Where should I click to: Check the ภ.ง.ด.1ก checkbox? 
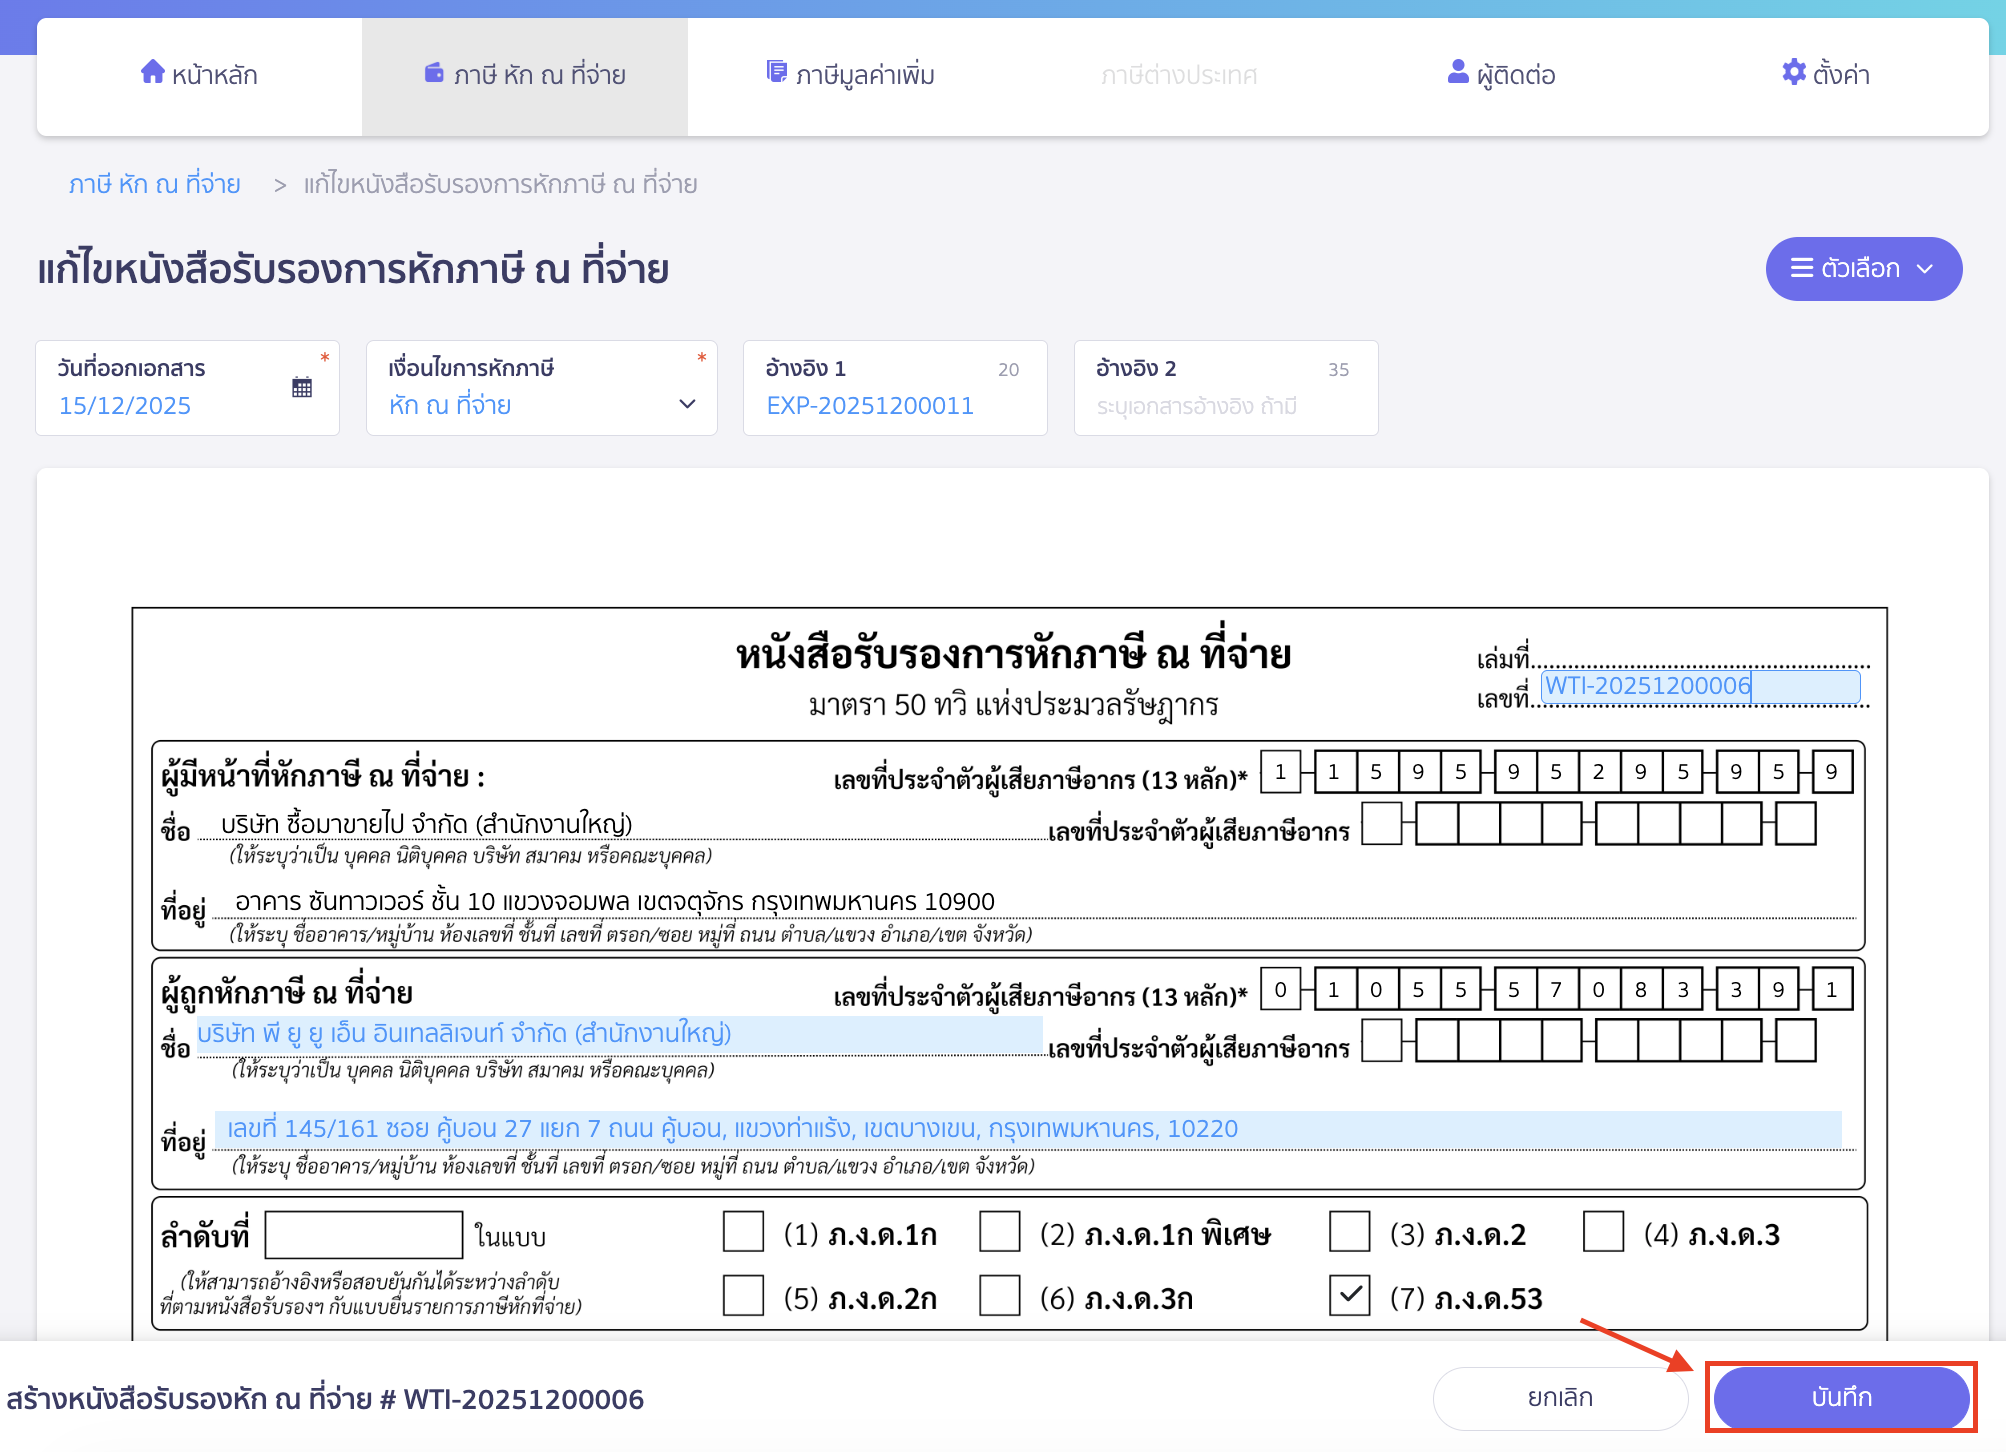click(x=741, y=1233)
